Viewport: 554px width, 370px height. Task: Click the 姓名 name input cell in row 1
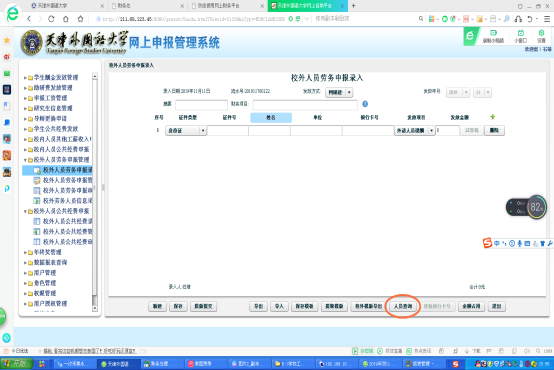pyautogui.click(x=269, y=130)
